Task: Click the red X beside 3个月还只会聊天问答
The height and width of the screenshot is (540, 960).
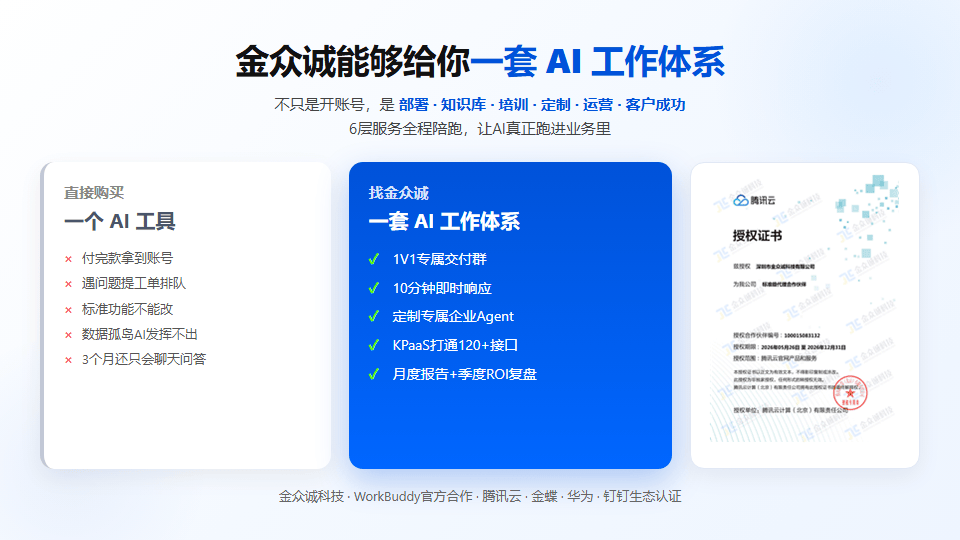Action: (x=69, y=361)
